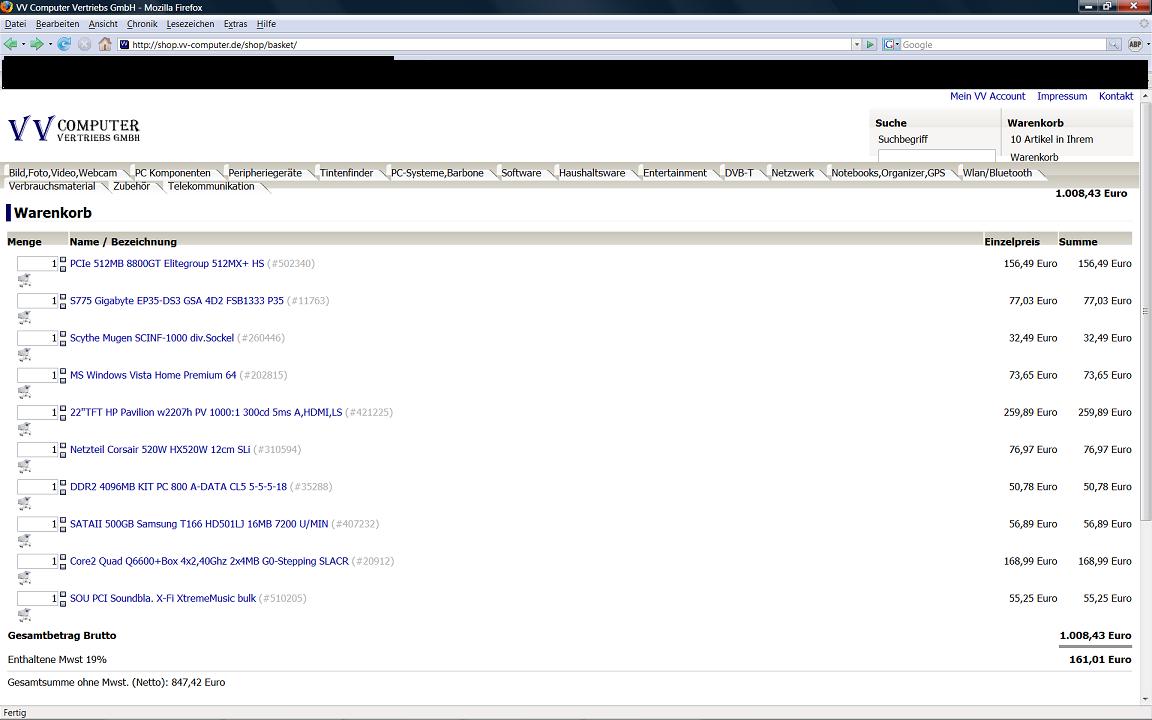Screen dimensions: 1152x720
Task: Select the Bild,Foto,Video,Webcam category tab
Action: coord(63,173)
